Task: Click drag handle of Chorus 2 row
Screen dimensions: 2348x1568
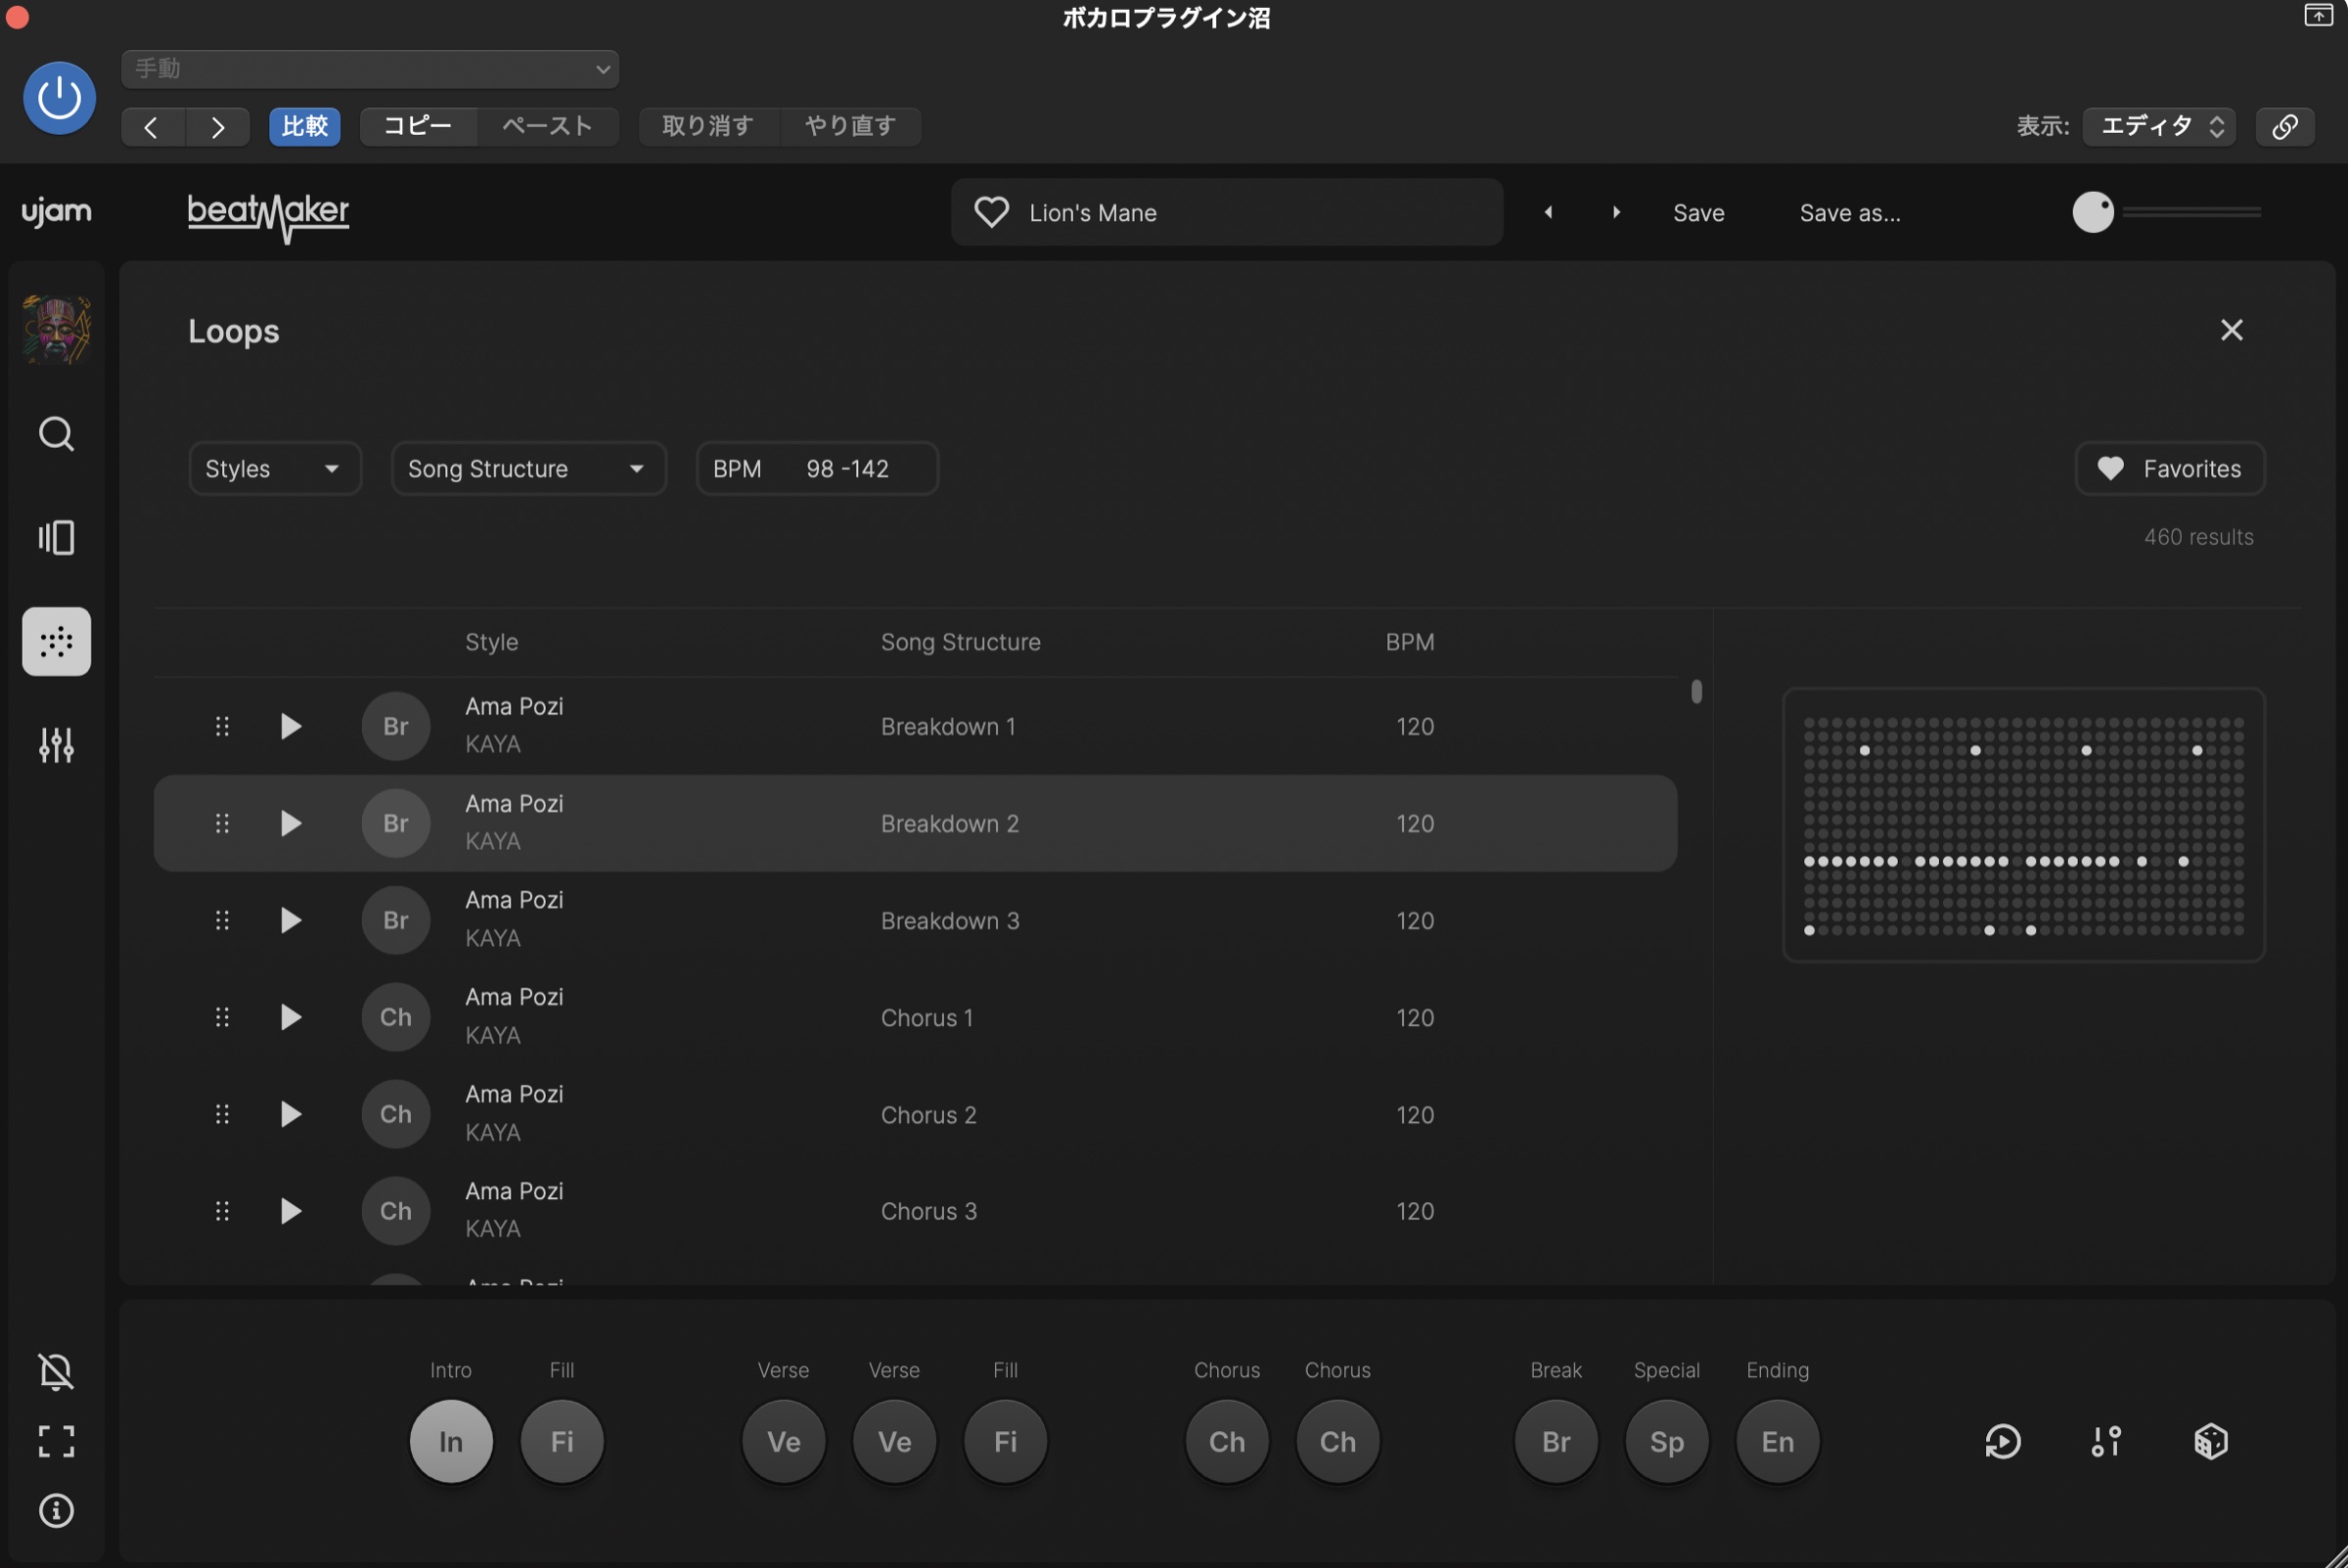Action: [x=222, y=1114]
